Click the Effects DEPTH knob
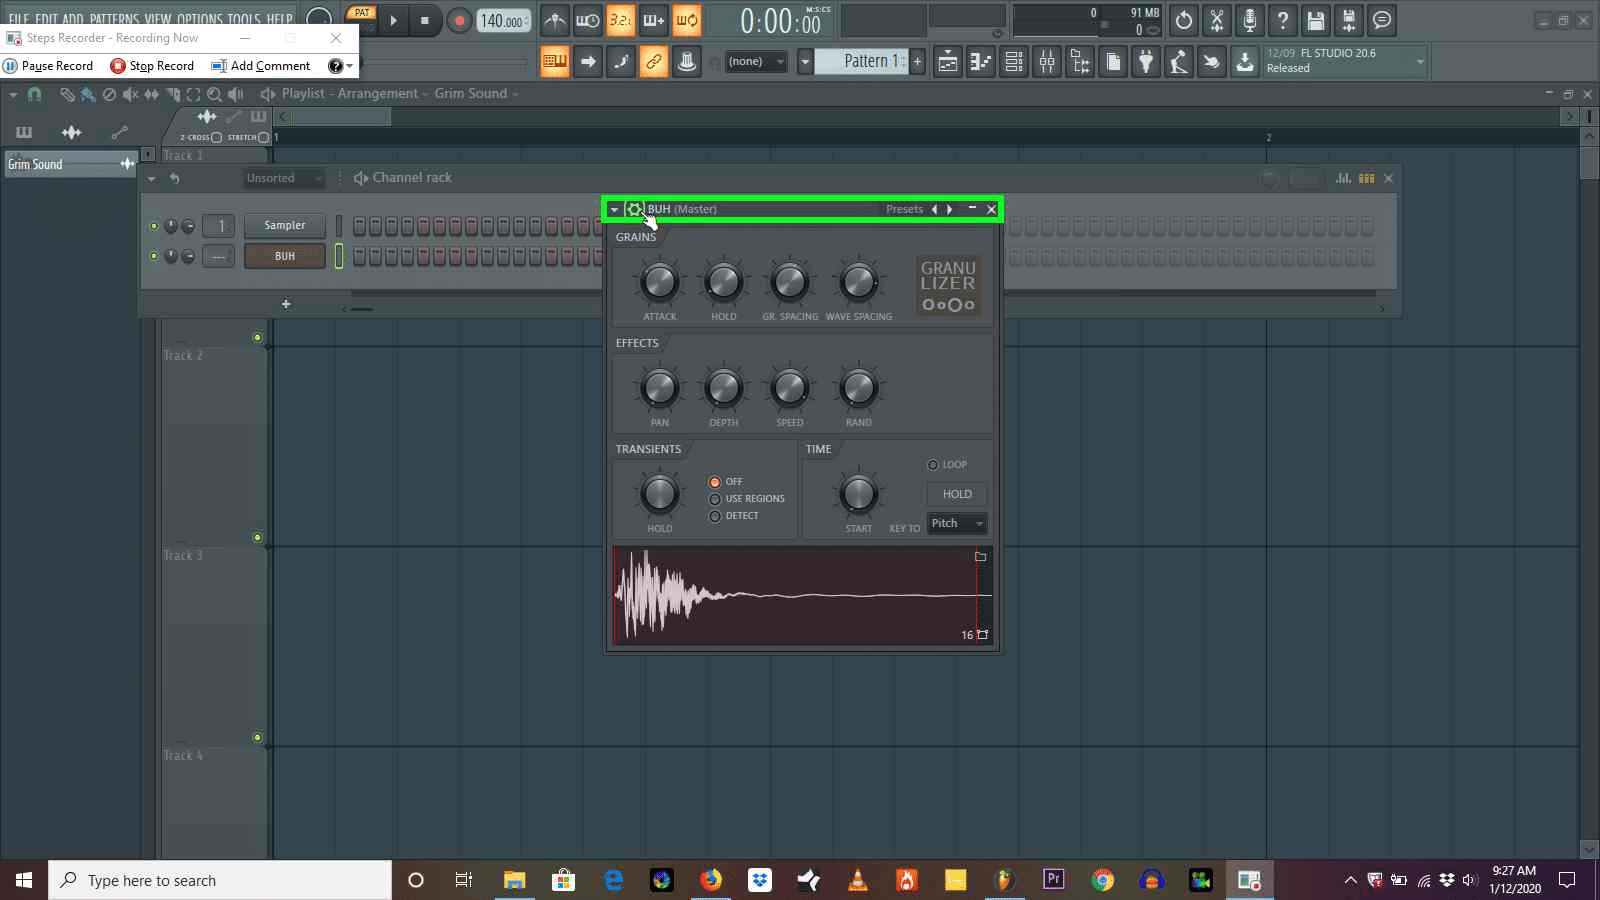The height and width of the screenshot is (900, 1600). point(723,388)
